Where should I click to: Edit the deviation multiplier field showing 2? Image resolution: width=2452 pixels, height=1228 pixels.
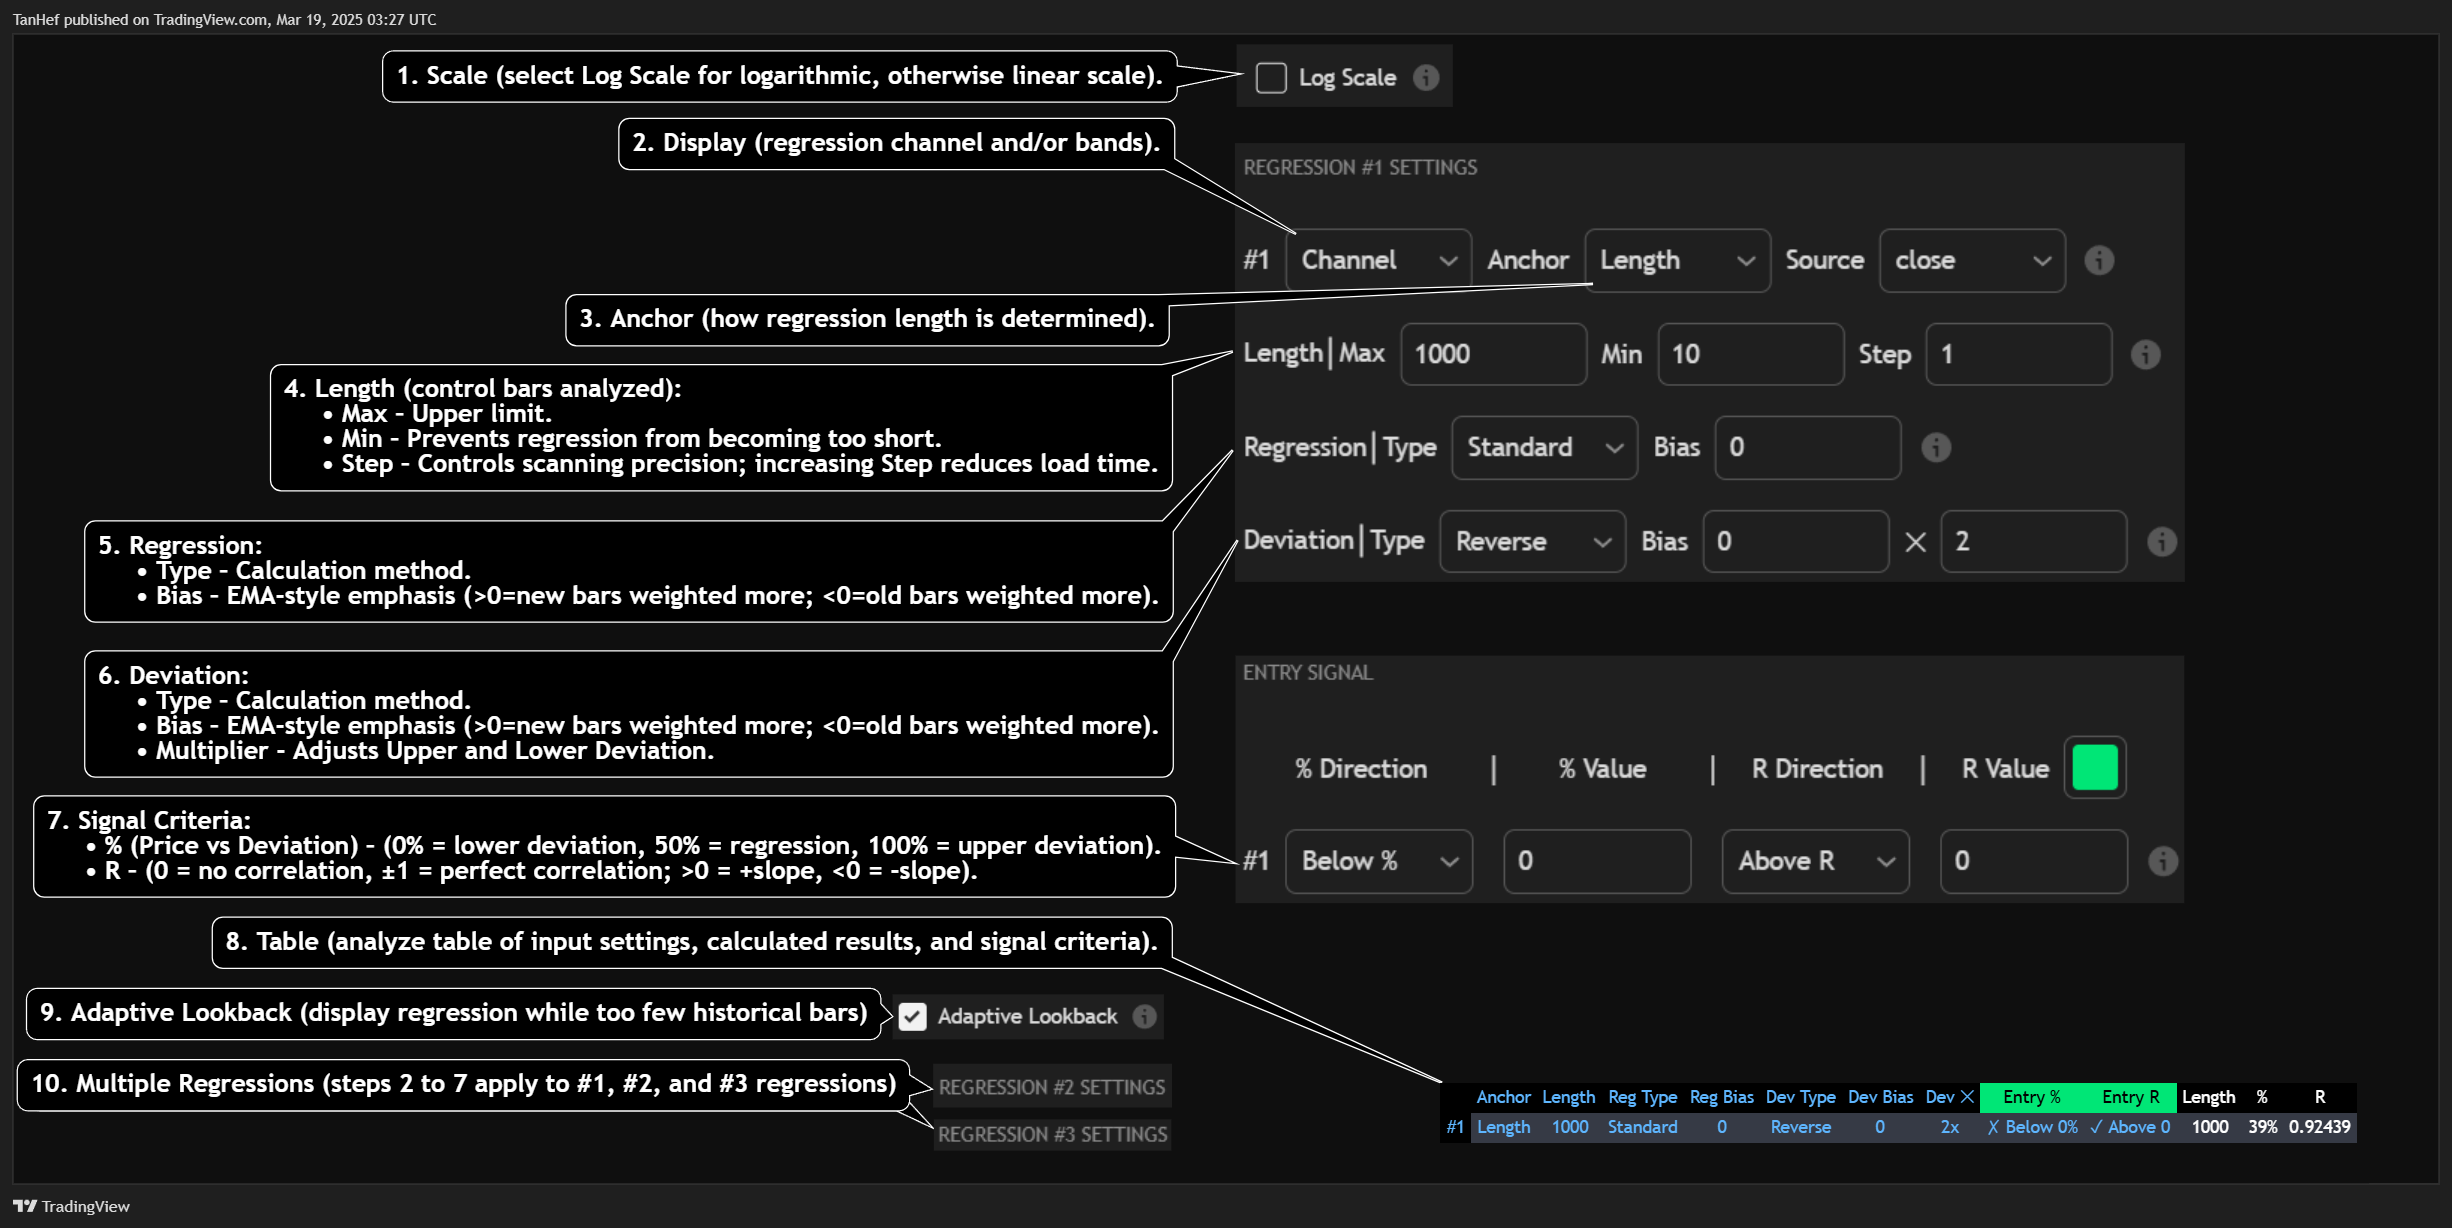coord(2033,541)
